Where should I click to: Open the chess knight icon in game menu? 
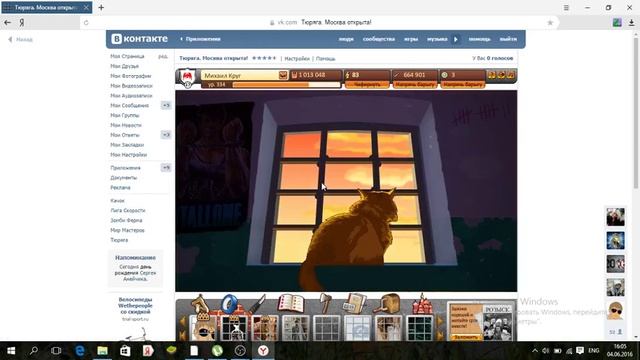pos(200,304)
